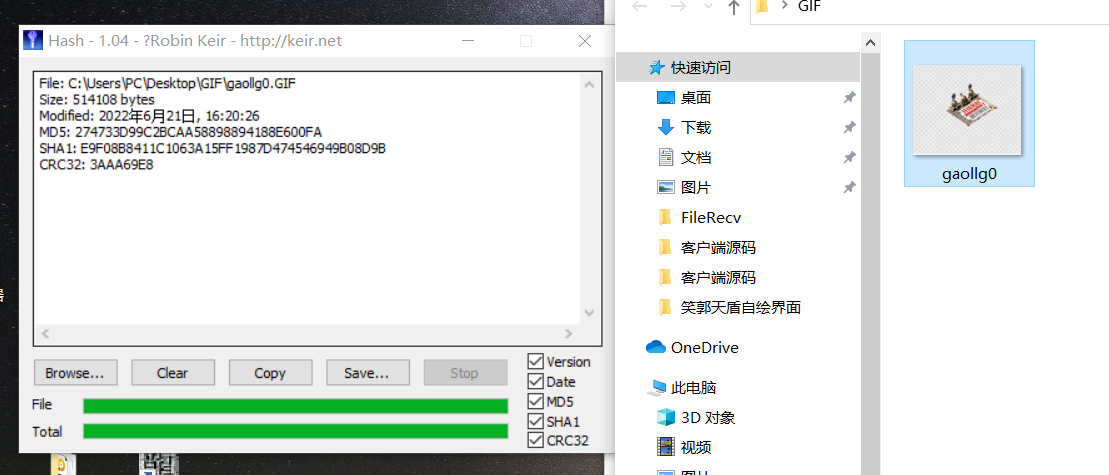
Task: Select the gaollg0 GIF thumbnail
Action: tap(969, 113)
